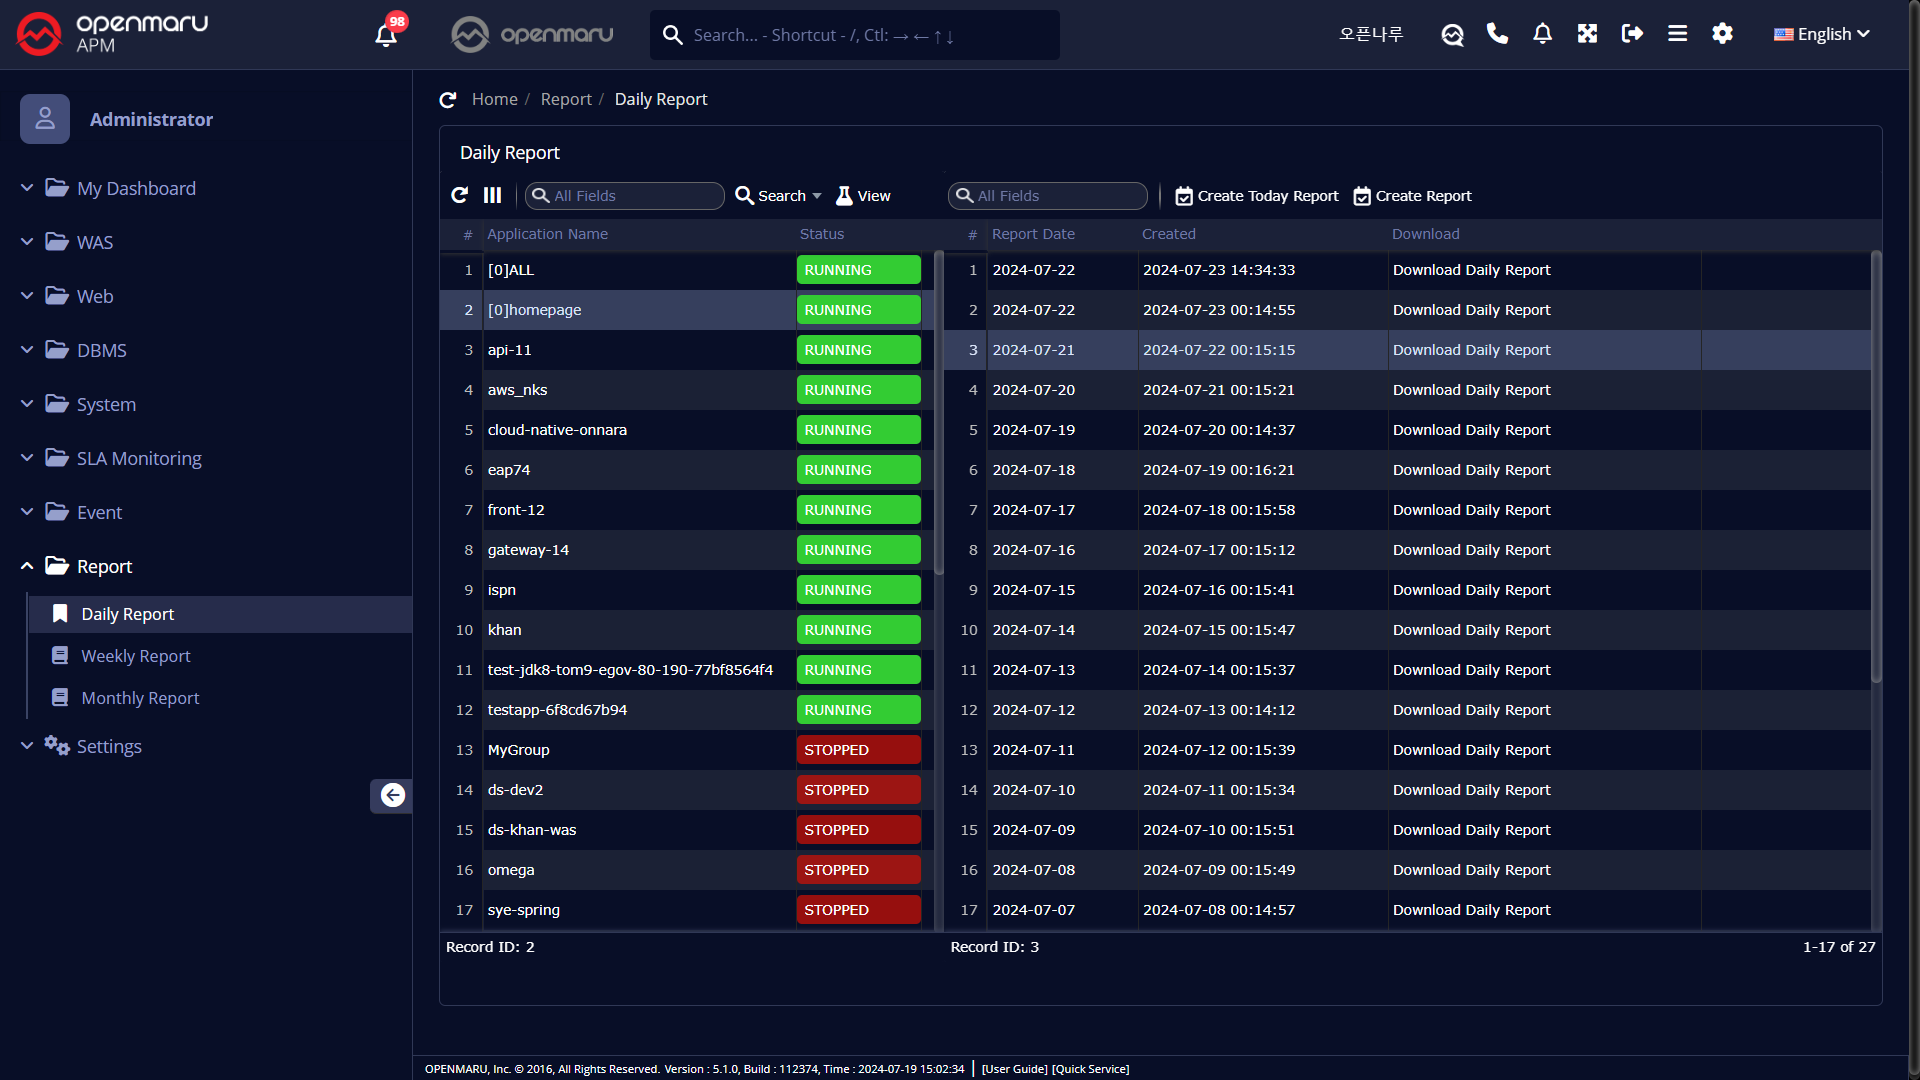
Task: Expand the SLA Monitoring menu folder
Action: point(138,458)
